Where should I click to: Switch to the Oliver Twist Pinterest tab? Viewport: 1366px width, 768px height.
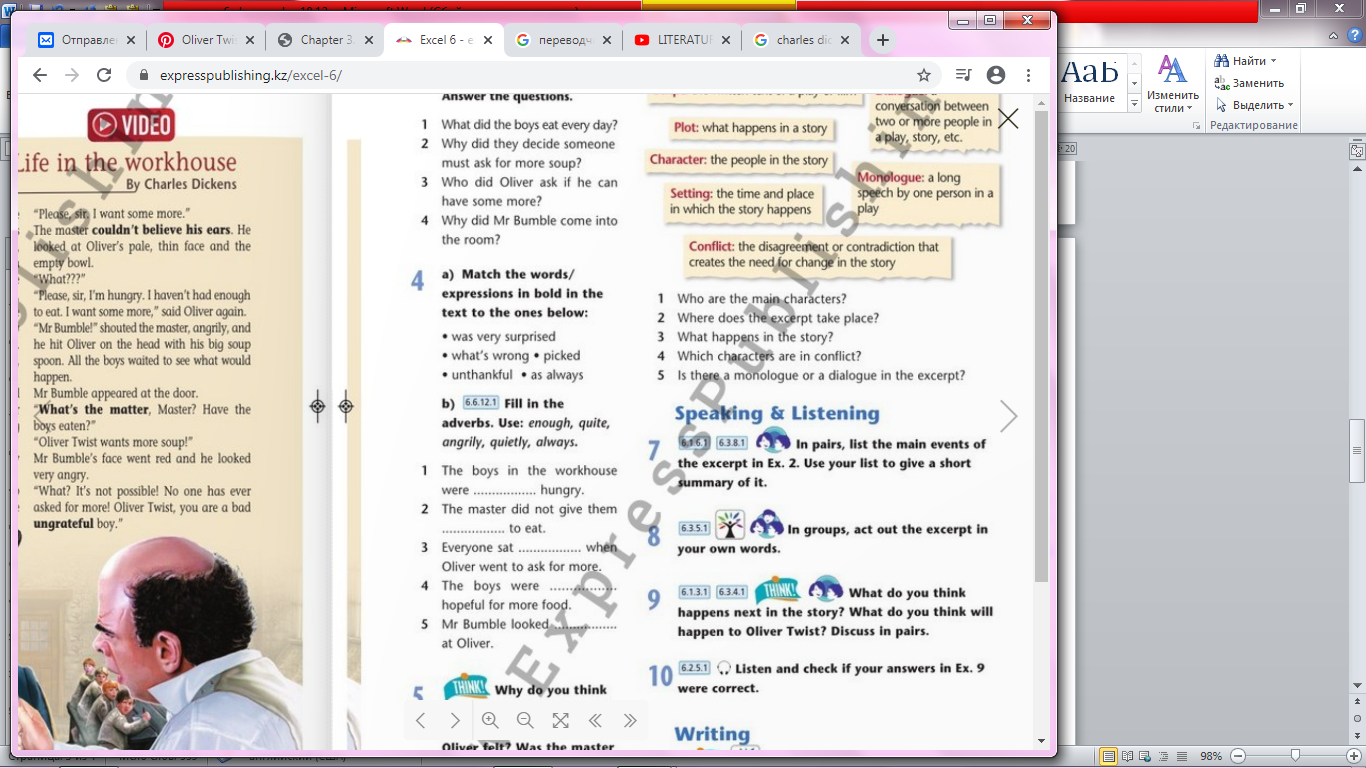click(x=205, y=40)
